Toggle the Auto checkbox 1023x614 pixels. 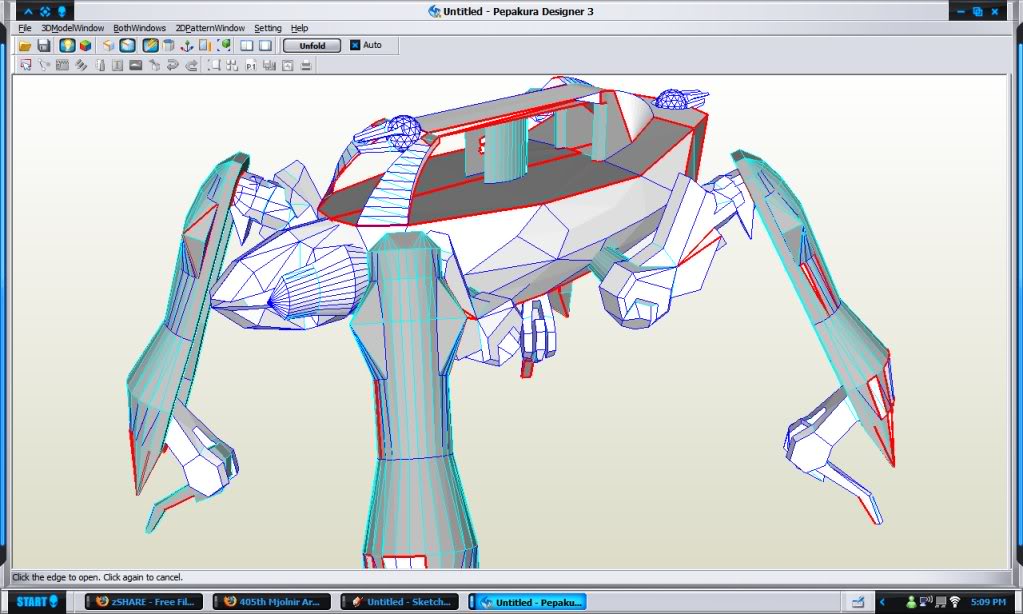[355, 46]
